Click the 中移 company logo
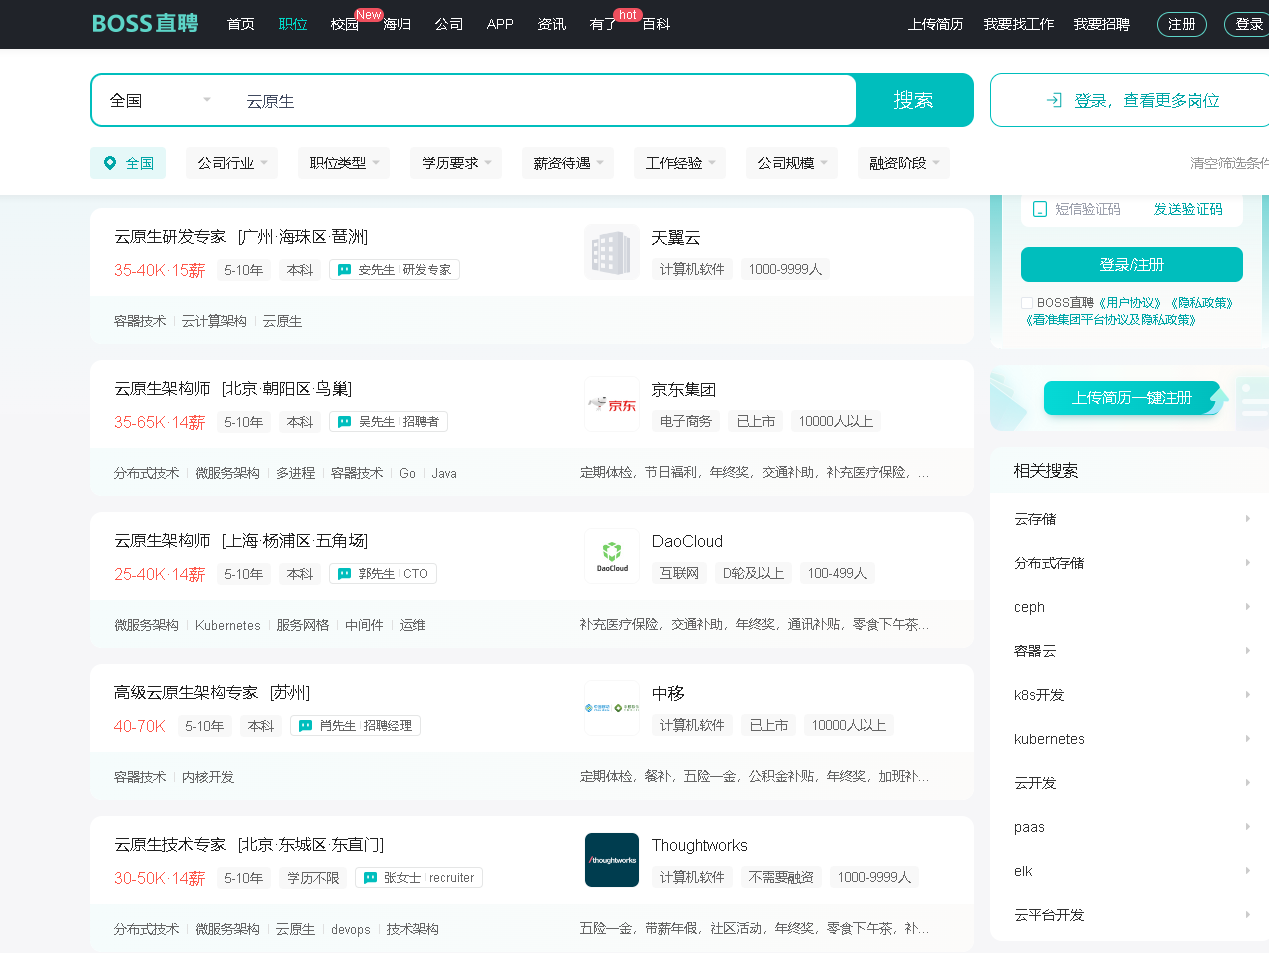 (x=612, y=709)
